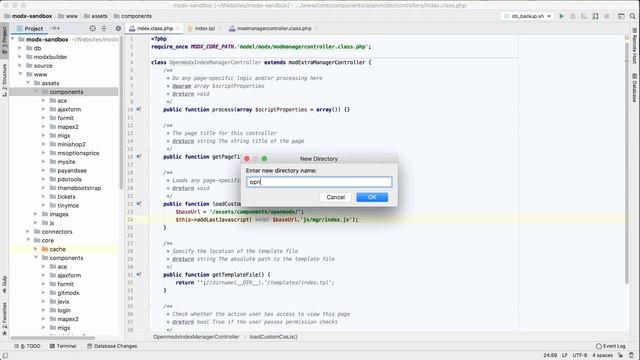
Task: Click OpenmodxIndexManagerController in editor breadcrumb
Action: click(x=196, y=337)
